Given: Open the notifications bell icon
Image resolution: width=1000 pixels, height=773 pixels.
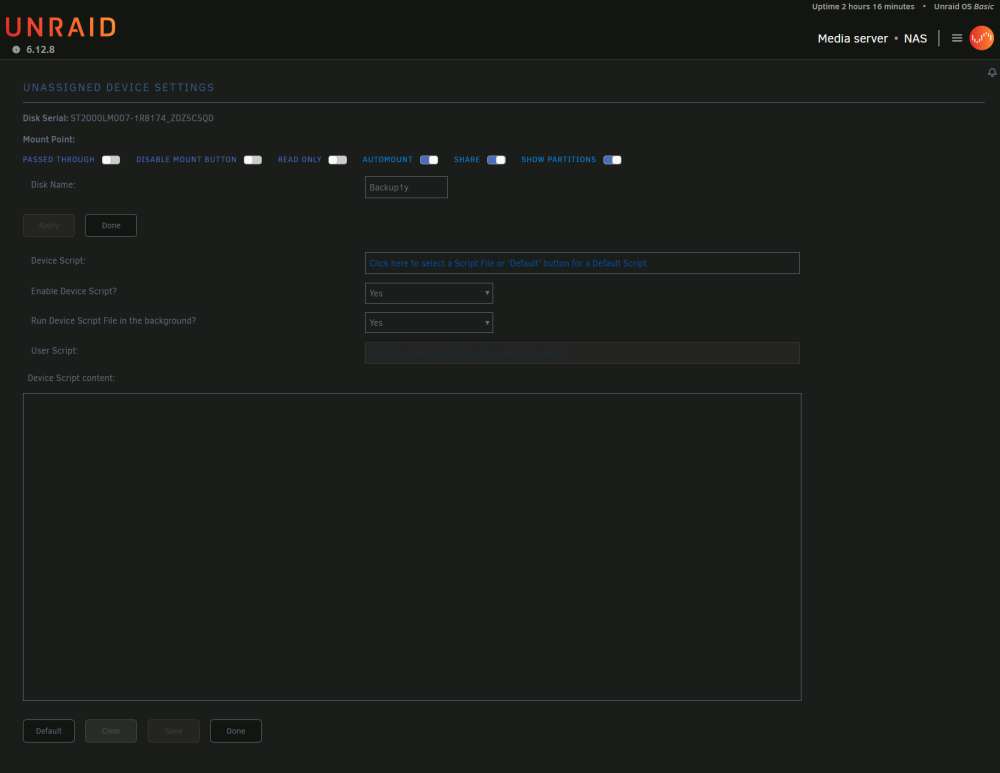Looking at the screenshot, I should point(992,72).
